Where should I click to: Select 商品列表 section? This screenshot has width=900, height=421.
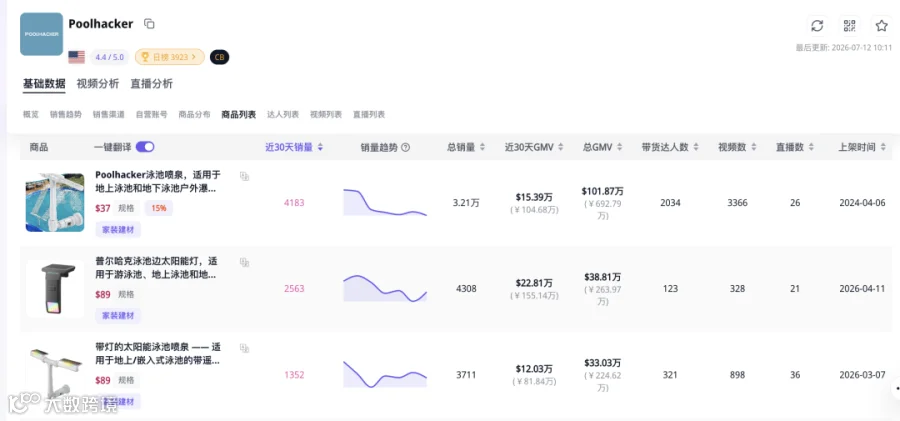click(x=239, y=114)
